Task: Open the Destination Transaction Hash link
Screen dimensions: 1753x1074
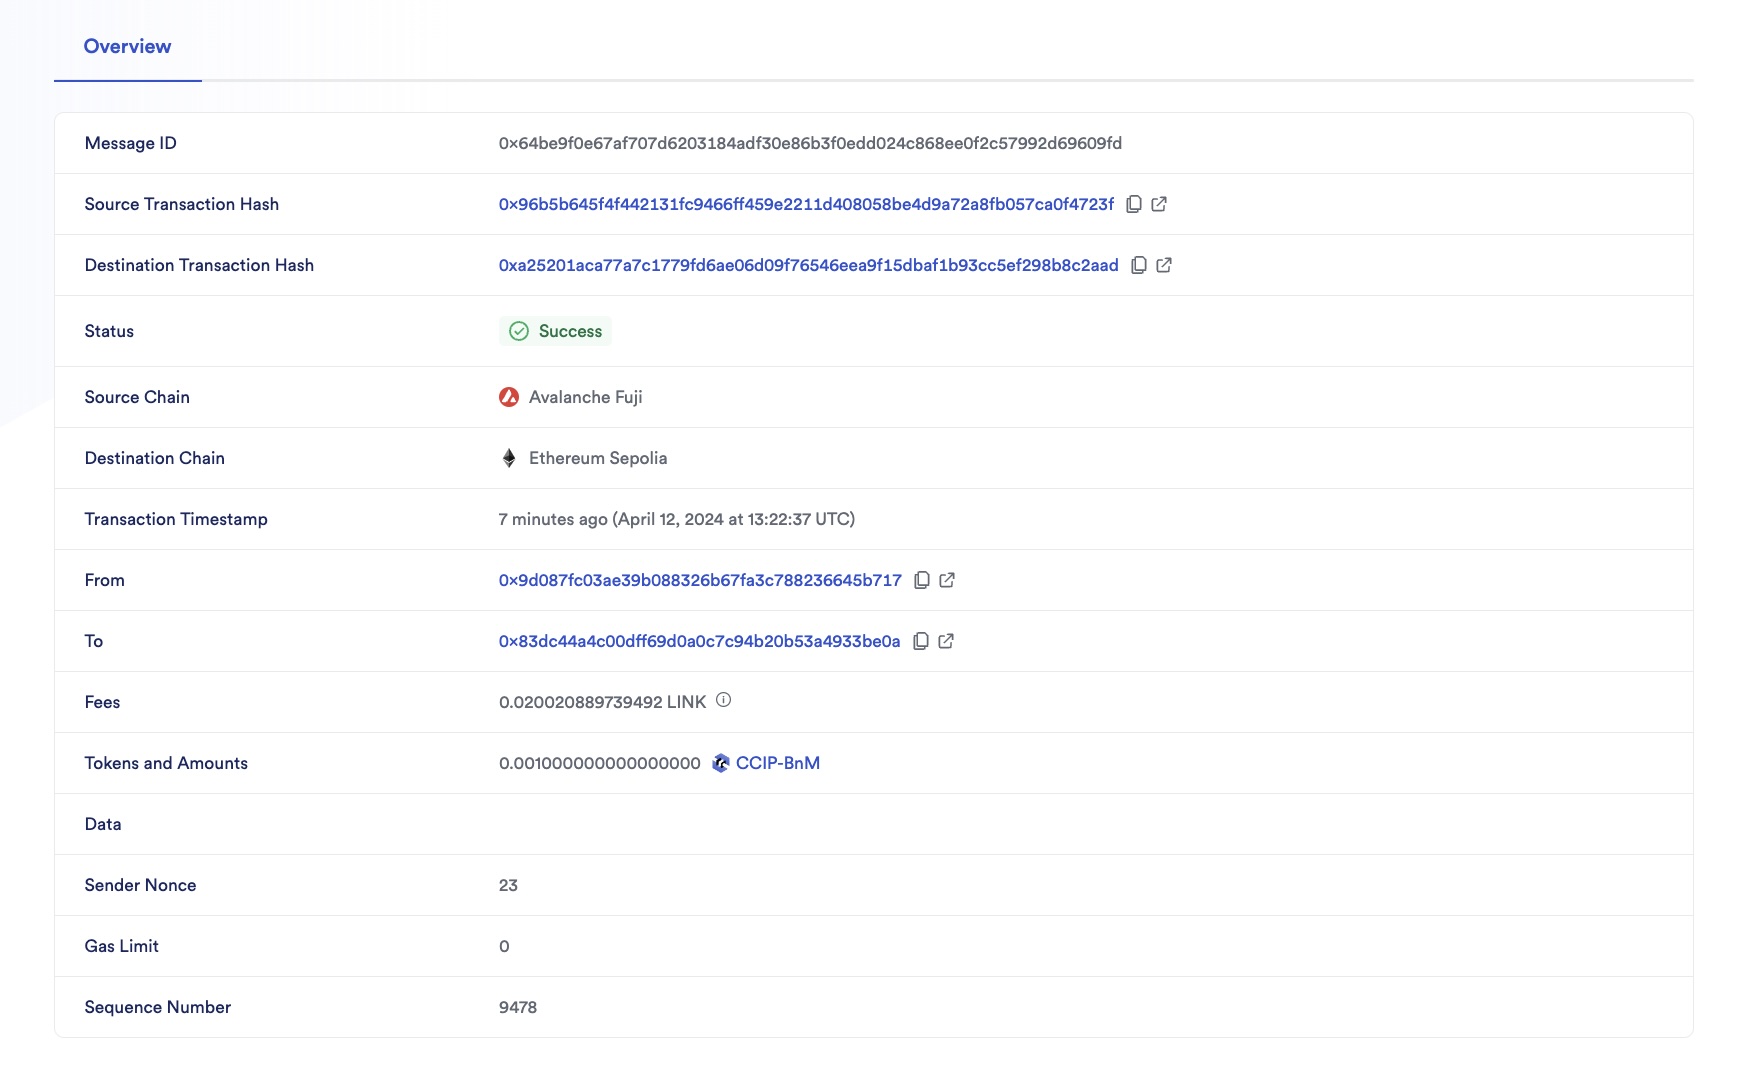Action: [808, 265]
